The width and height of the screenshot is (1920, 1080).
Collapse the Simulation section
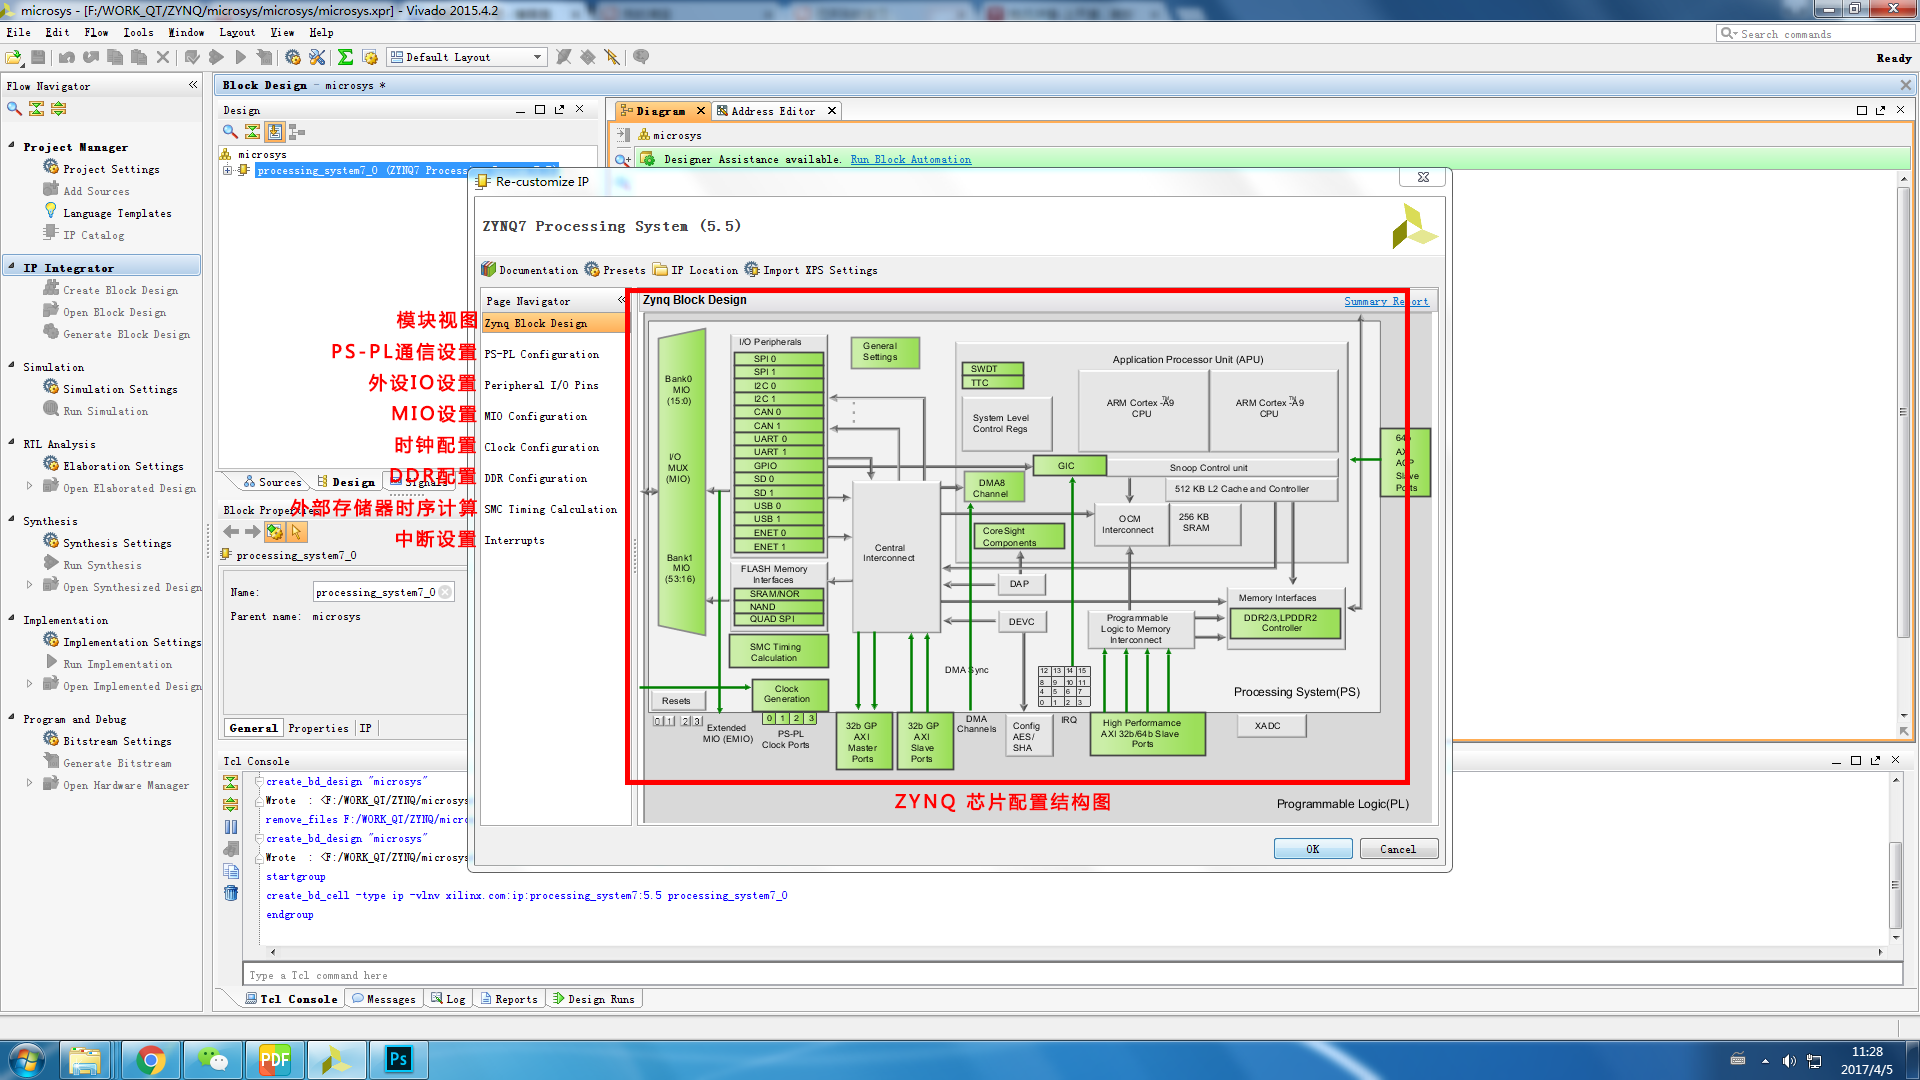12,366
